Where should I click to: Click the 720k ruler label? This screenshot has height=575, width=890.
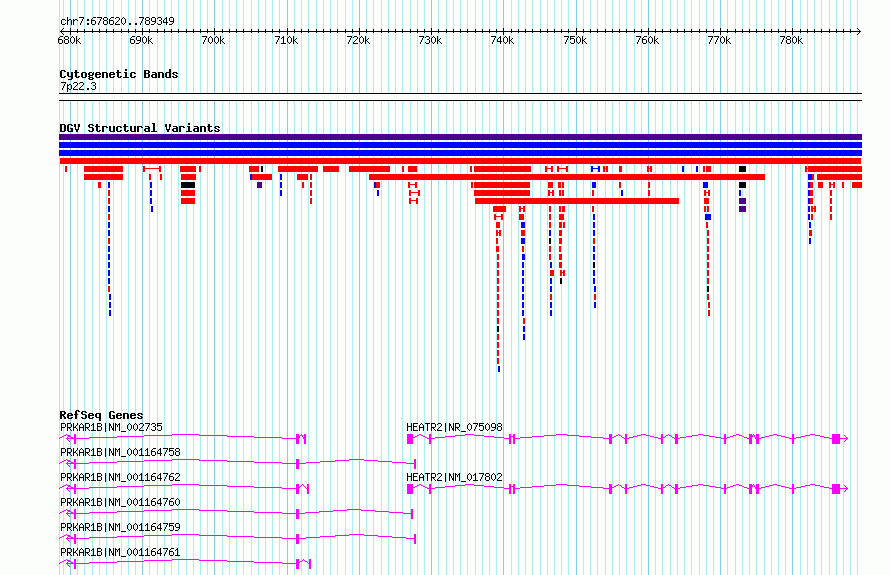tap(358, 41)
